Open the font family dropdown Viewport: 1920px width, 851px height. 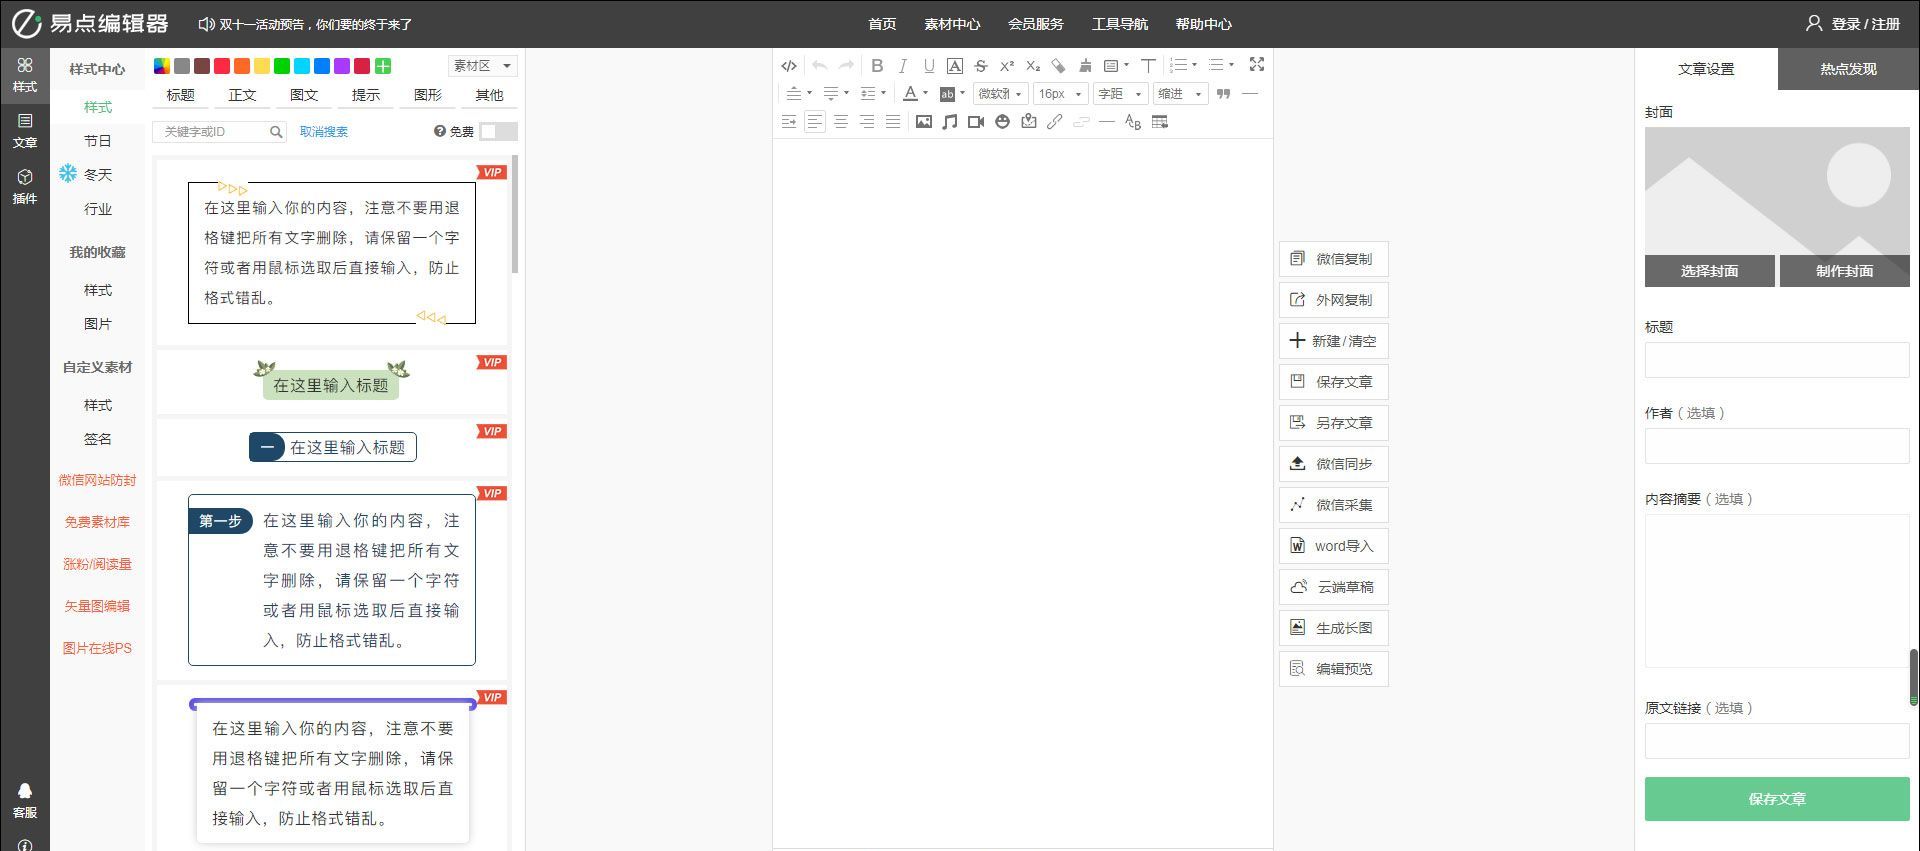pos(1000,94)
